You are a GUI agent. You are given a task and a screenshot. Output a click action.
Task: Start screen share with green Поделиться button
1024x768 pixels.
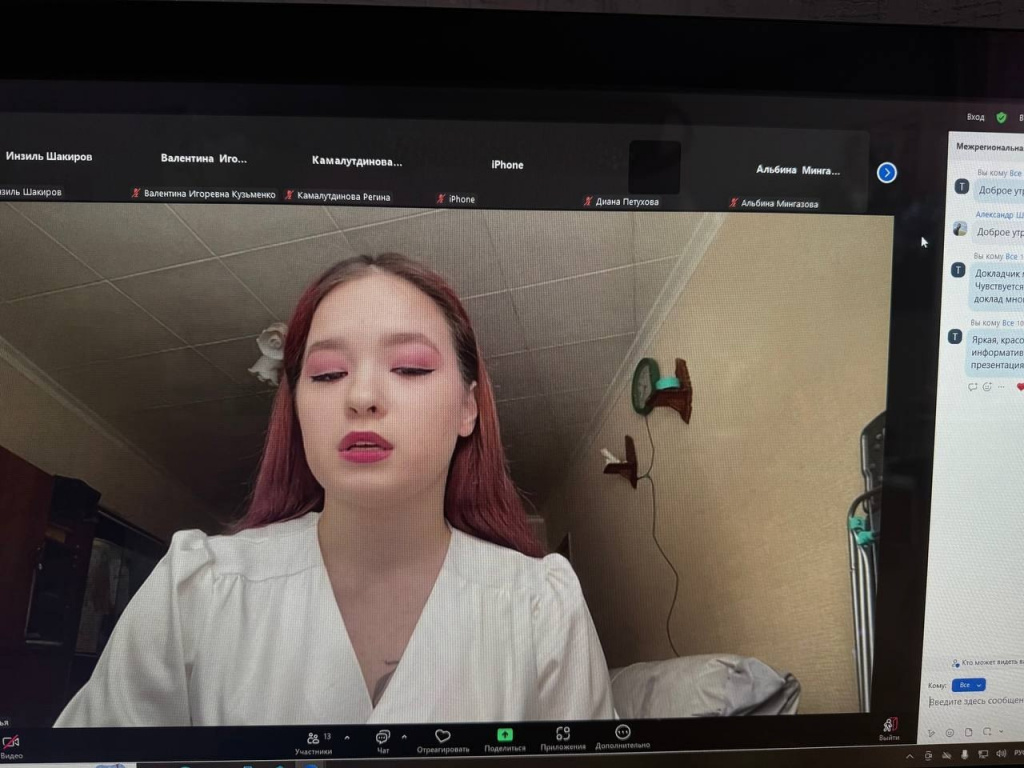click(505, 740)
